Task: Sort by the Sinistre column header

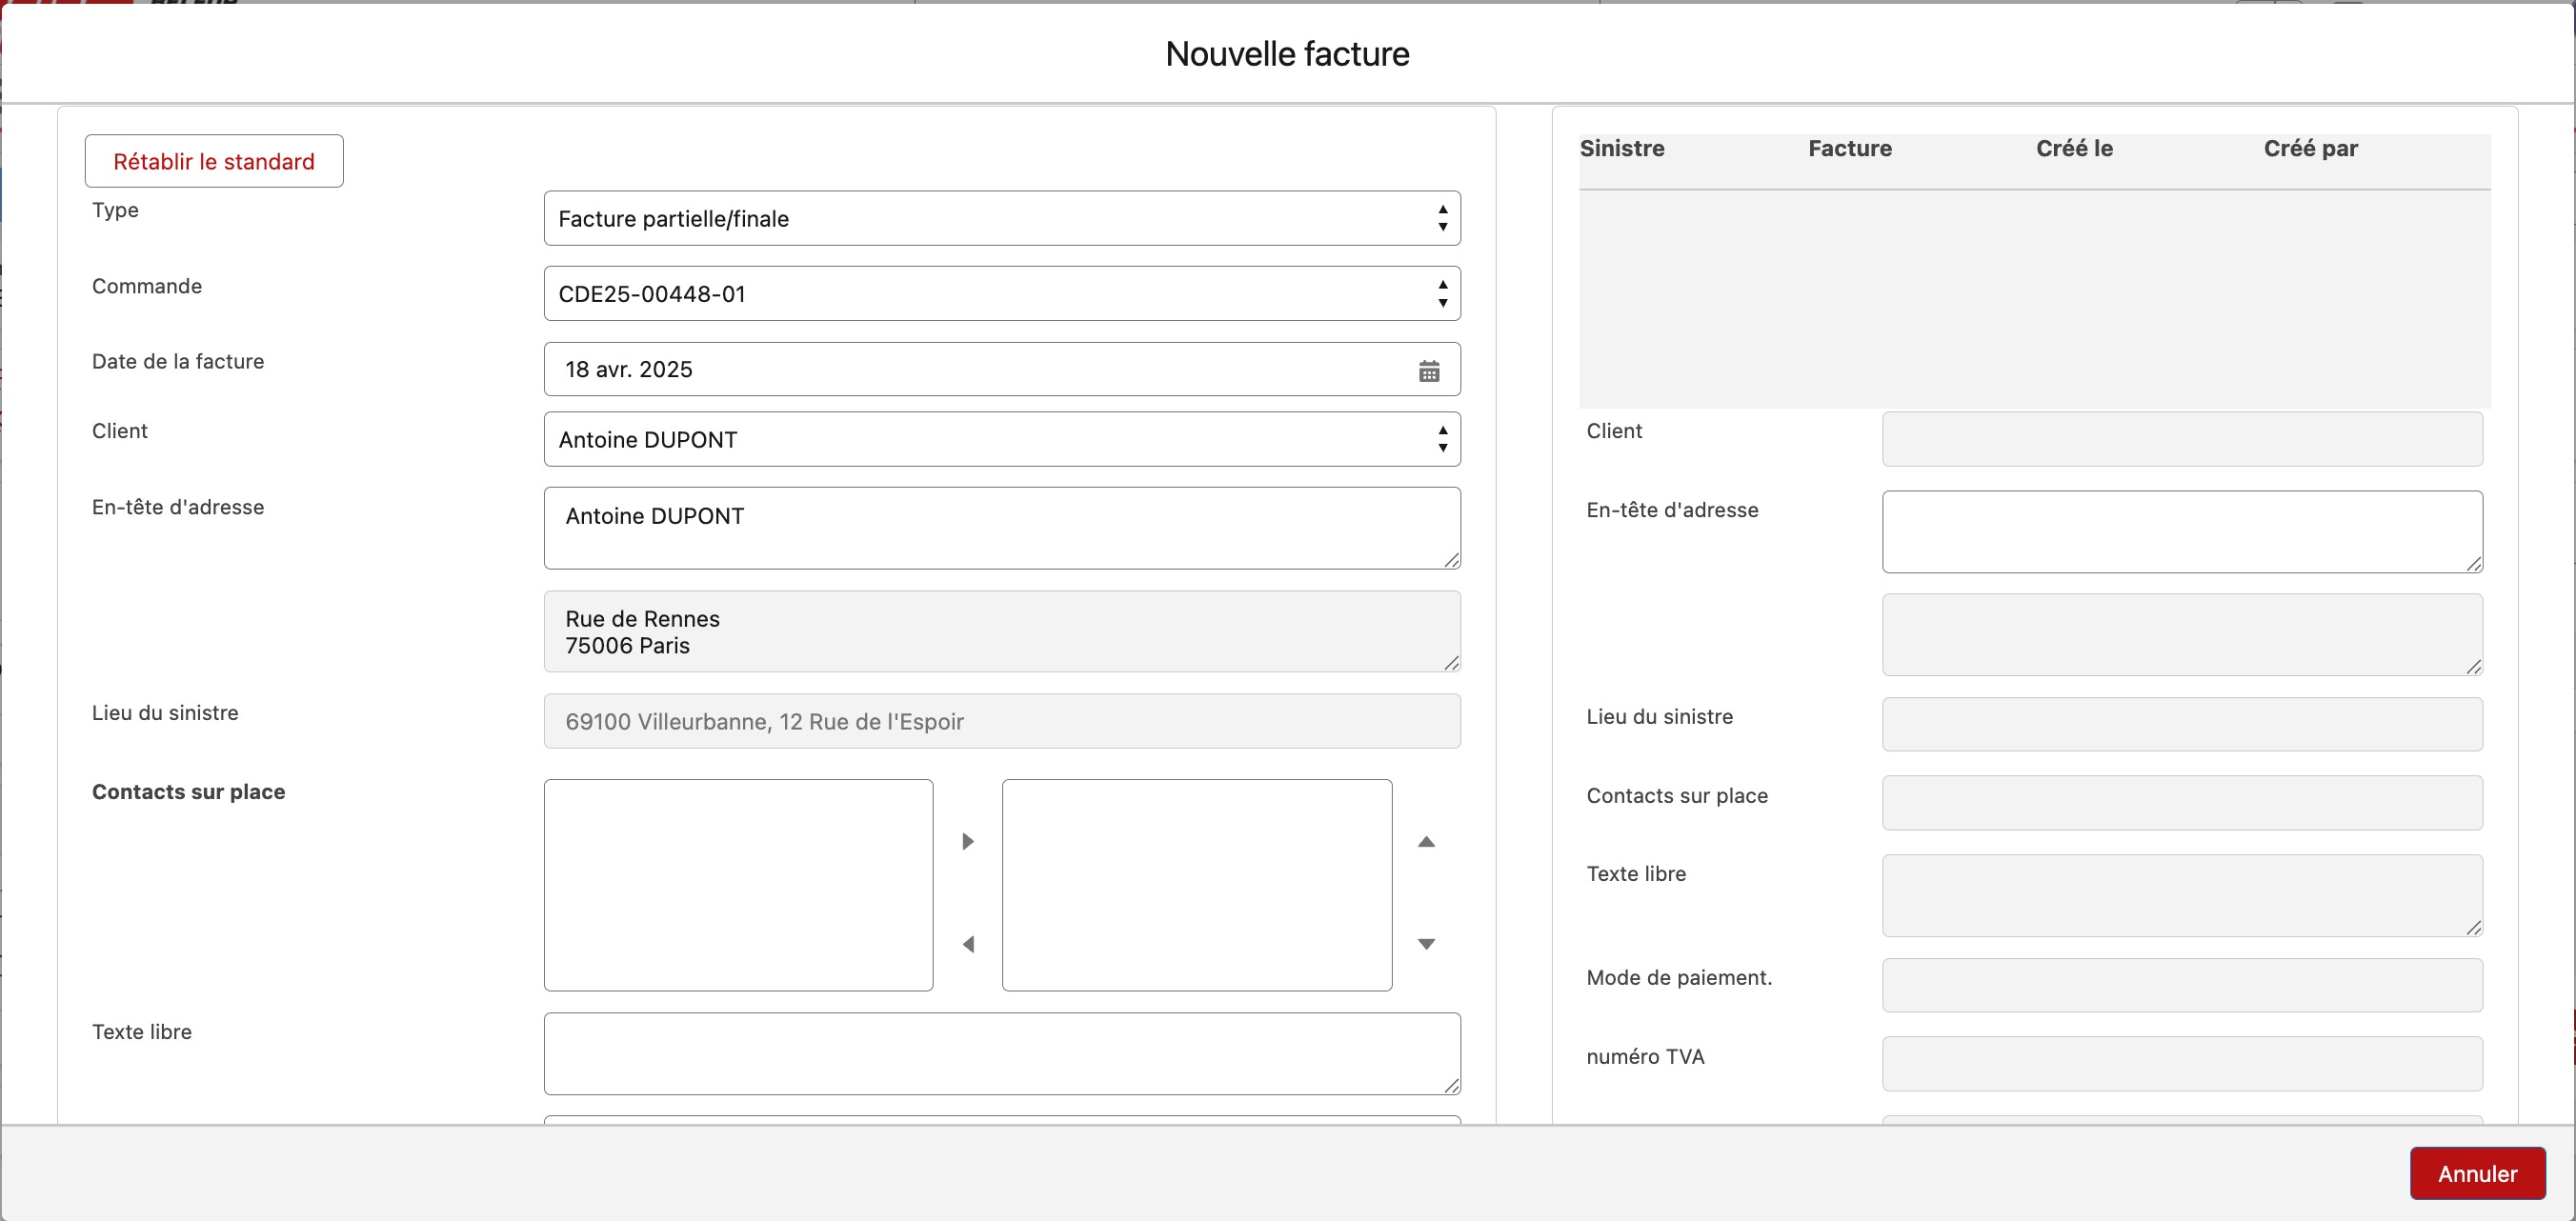Action: (1622, 148)
